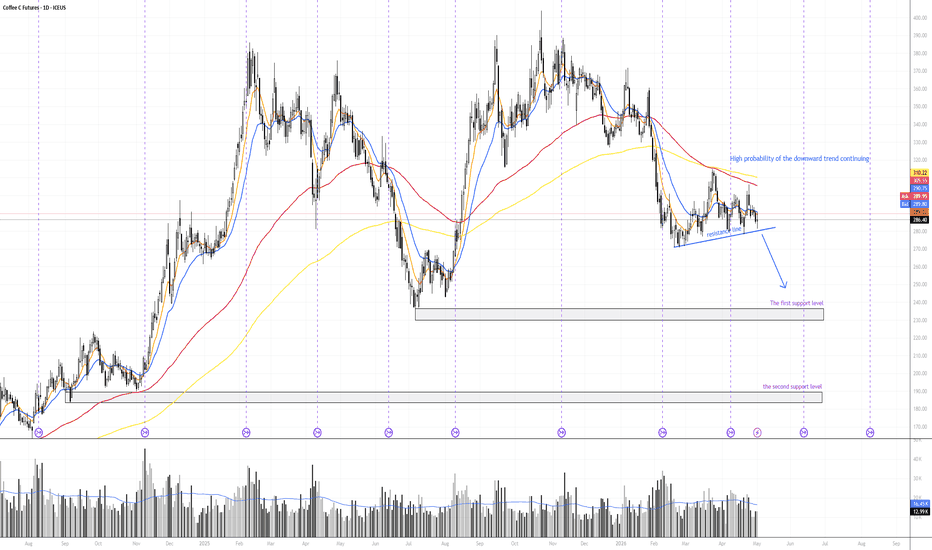Click the blue Bid price label
932x550 pixels.
(914, 204)
